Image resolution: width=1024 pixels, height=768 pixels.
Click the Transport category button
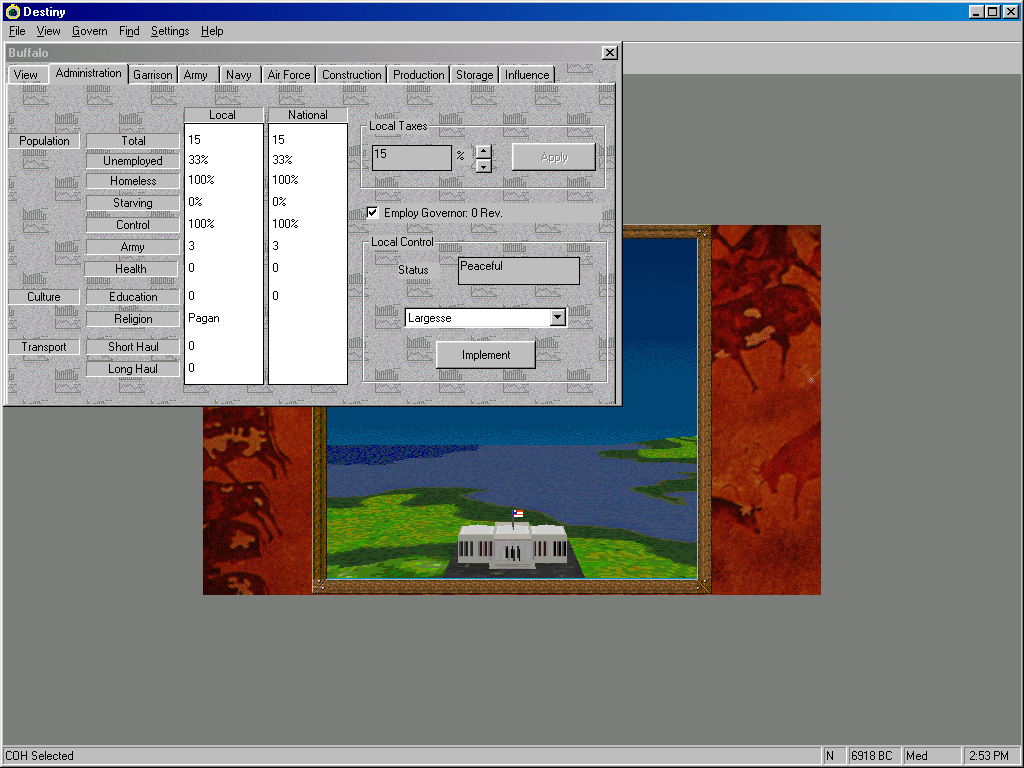44,347
